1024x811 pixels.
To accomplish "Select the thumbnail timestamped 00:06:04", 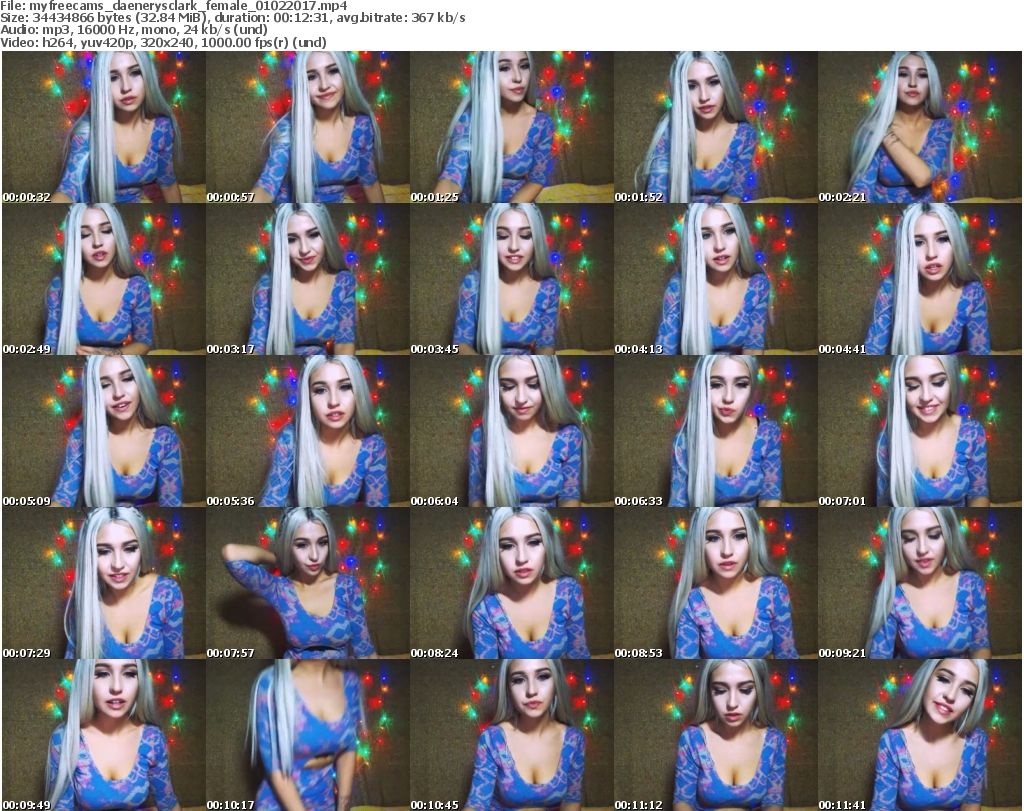I will tap(512, 431).
